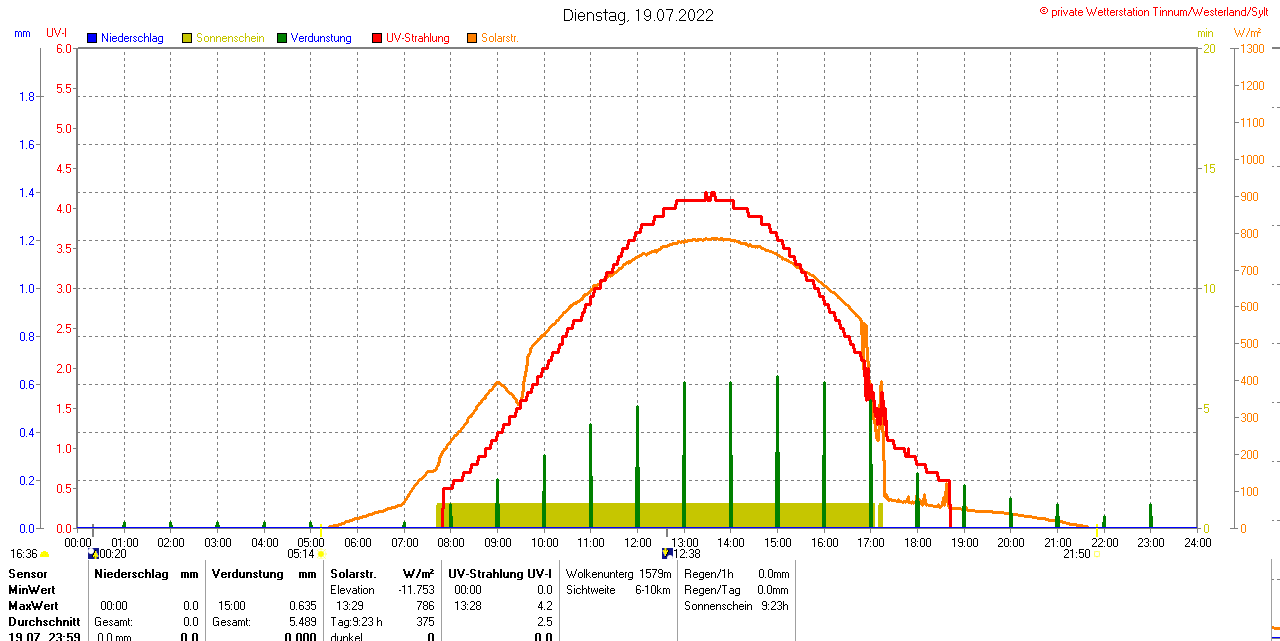Screen dimensions: 1280x641
Task: Click the red UV-Strahlung legend square
Action: 377,38
